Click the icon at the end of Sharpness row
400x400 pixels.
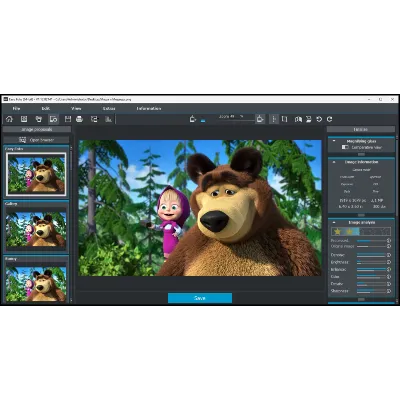pyautogui.click(x=389, y=291)
